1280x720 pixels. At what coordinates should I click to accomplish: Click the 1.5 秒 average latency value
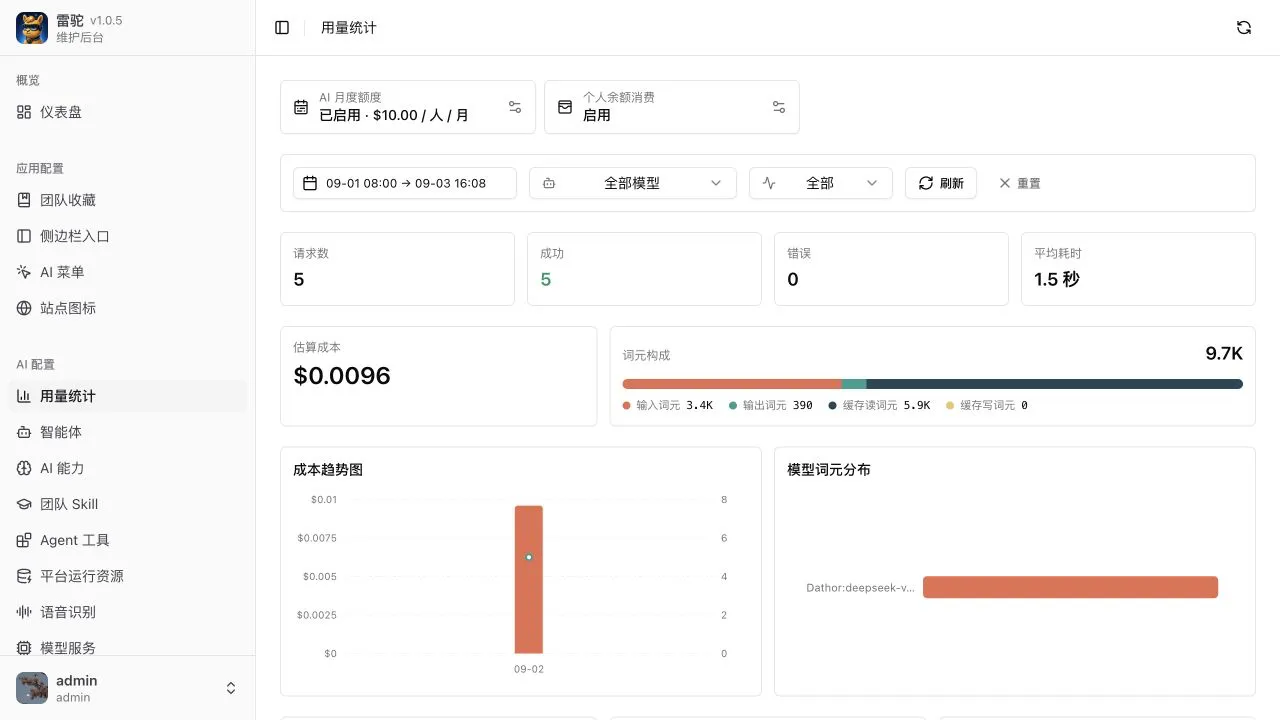pyautogui.click(x=1057, y=280)
